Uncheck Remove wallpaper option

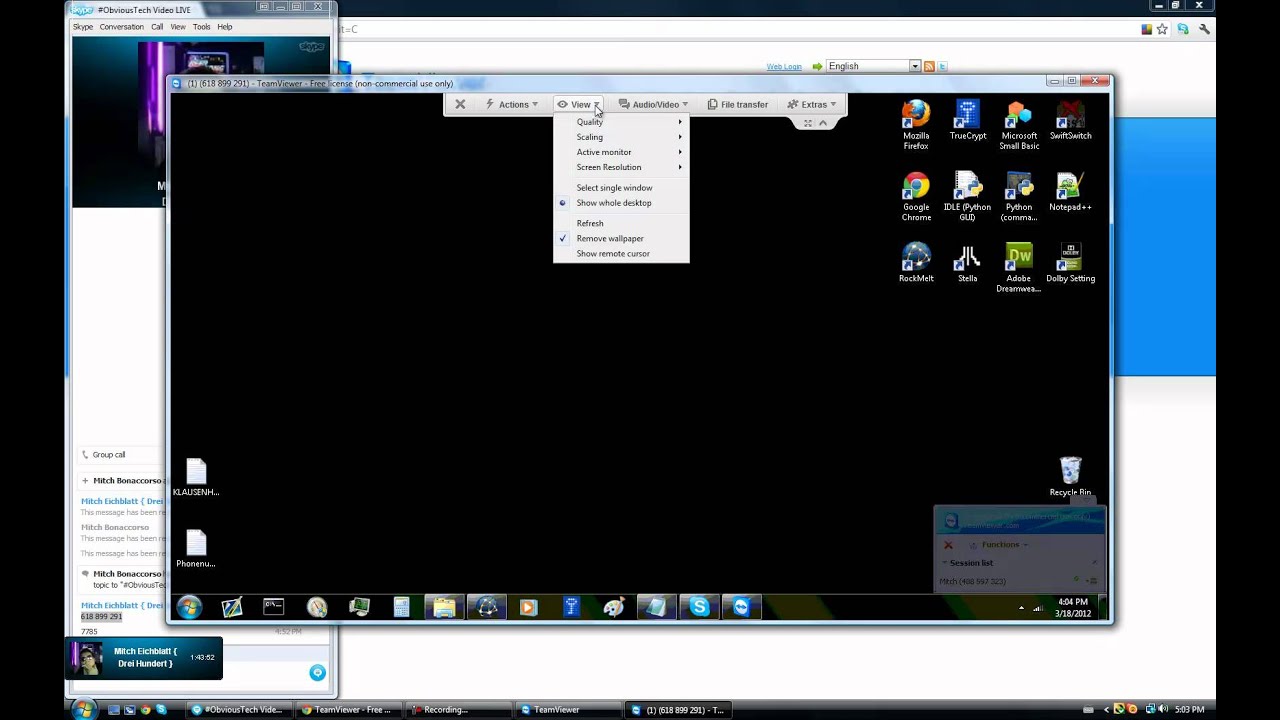point(610,238)
